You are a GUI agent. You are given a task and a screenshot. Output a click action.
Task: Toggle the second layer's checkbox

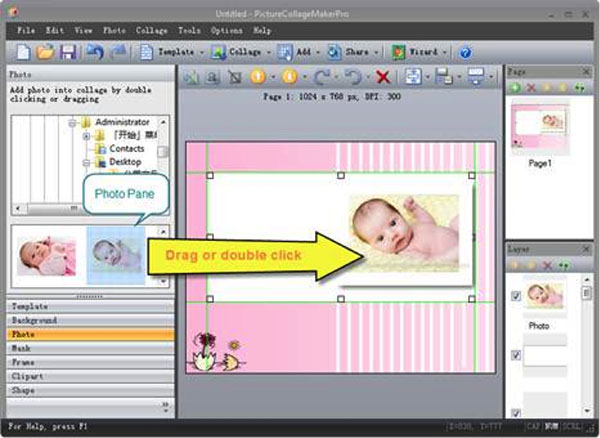(x=516, y=355)
